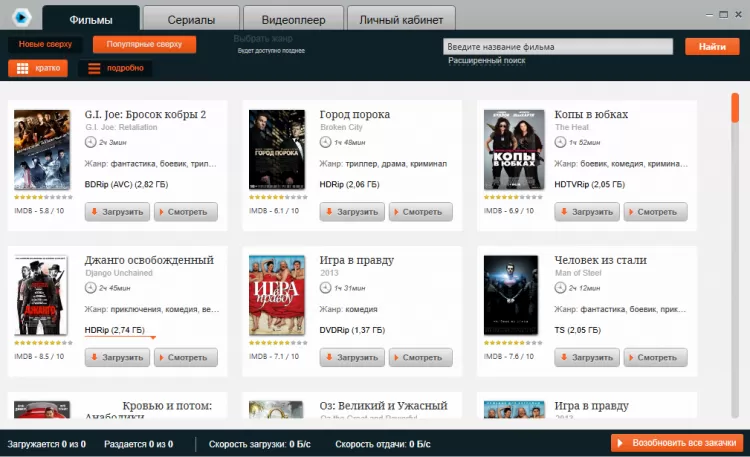Screen dimensions: 750x457
Task: Click G.I. Joe star rating
Action: tap(43, 197)
